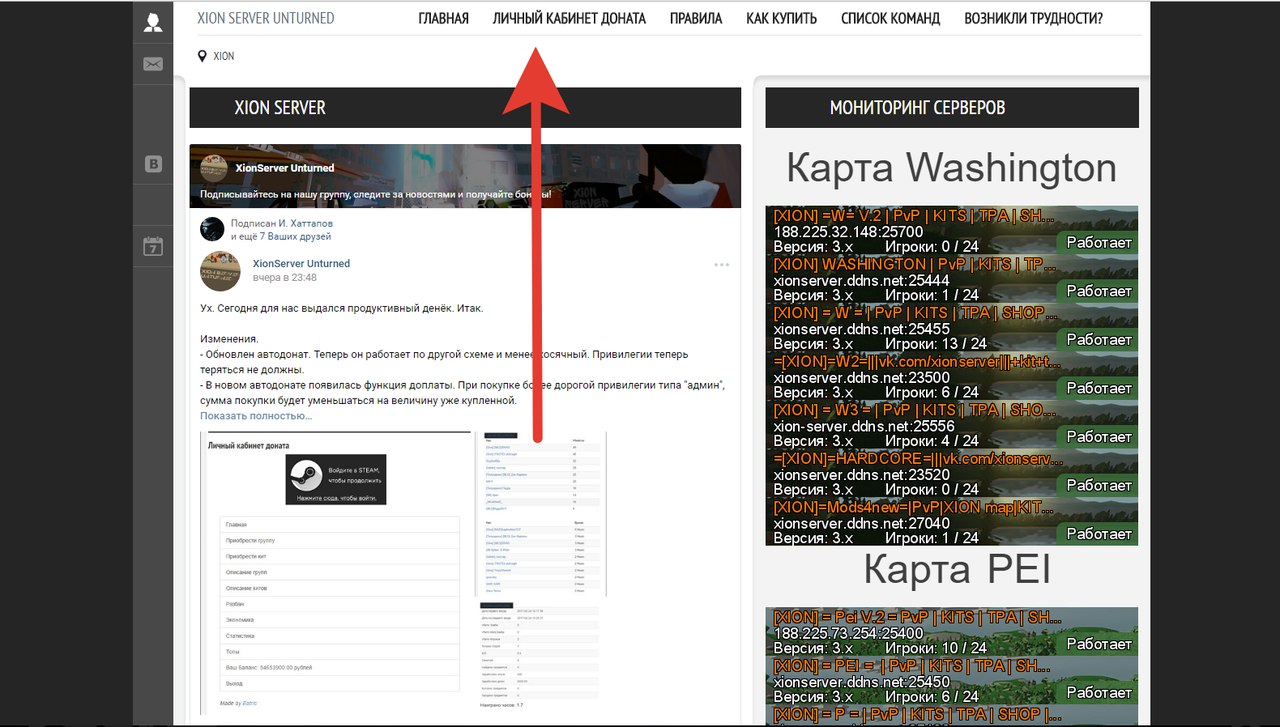Click Игроки: 13 / 24 player count
This screenshot has width=1280, height=727.
936,344
